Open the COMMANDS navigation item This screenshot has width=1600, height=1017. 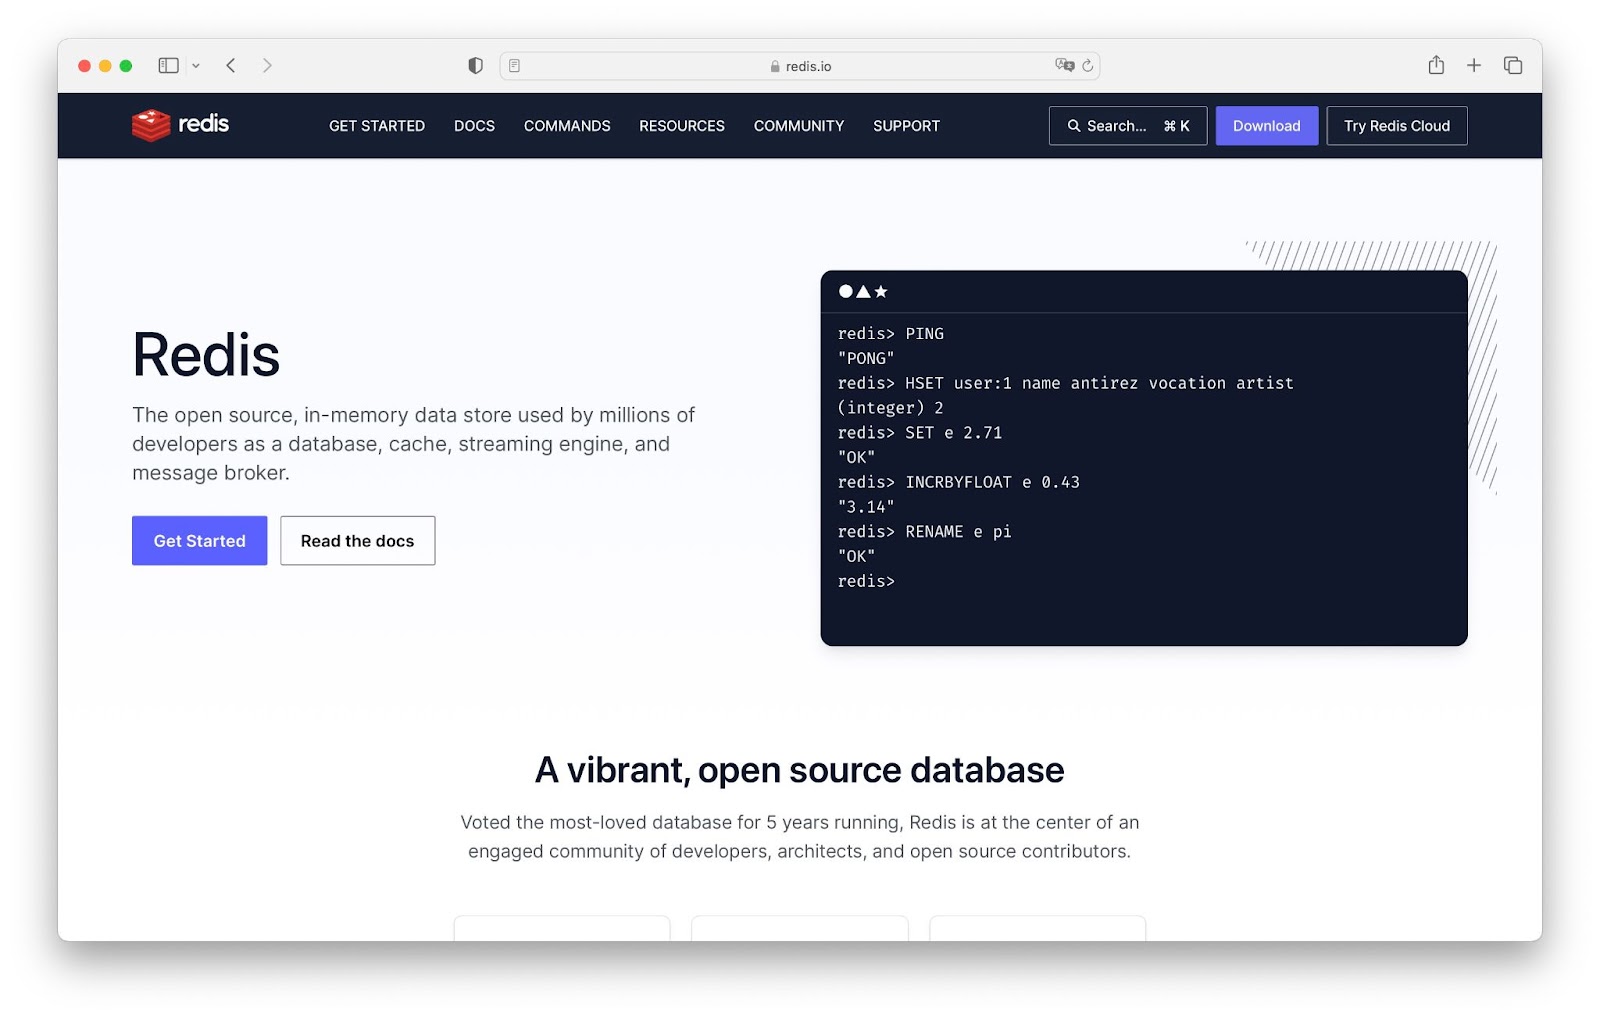(567, 126)
